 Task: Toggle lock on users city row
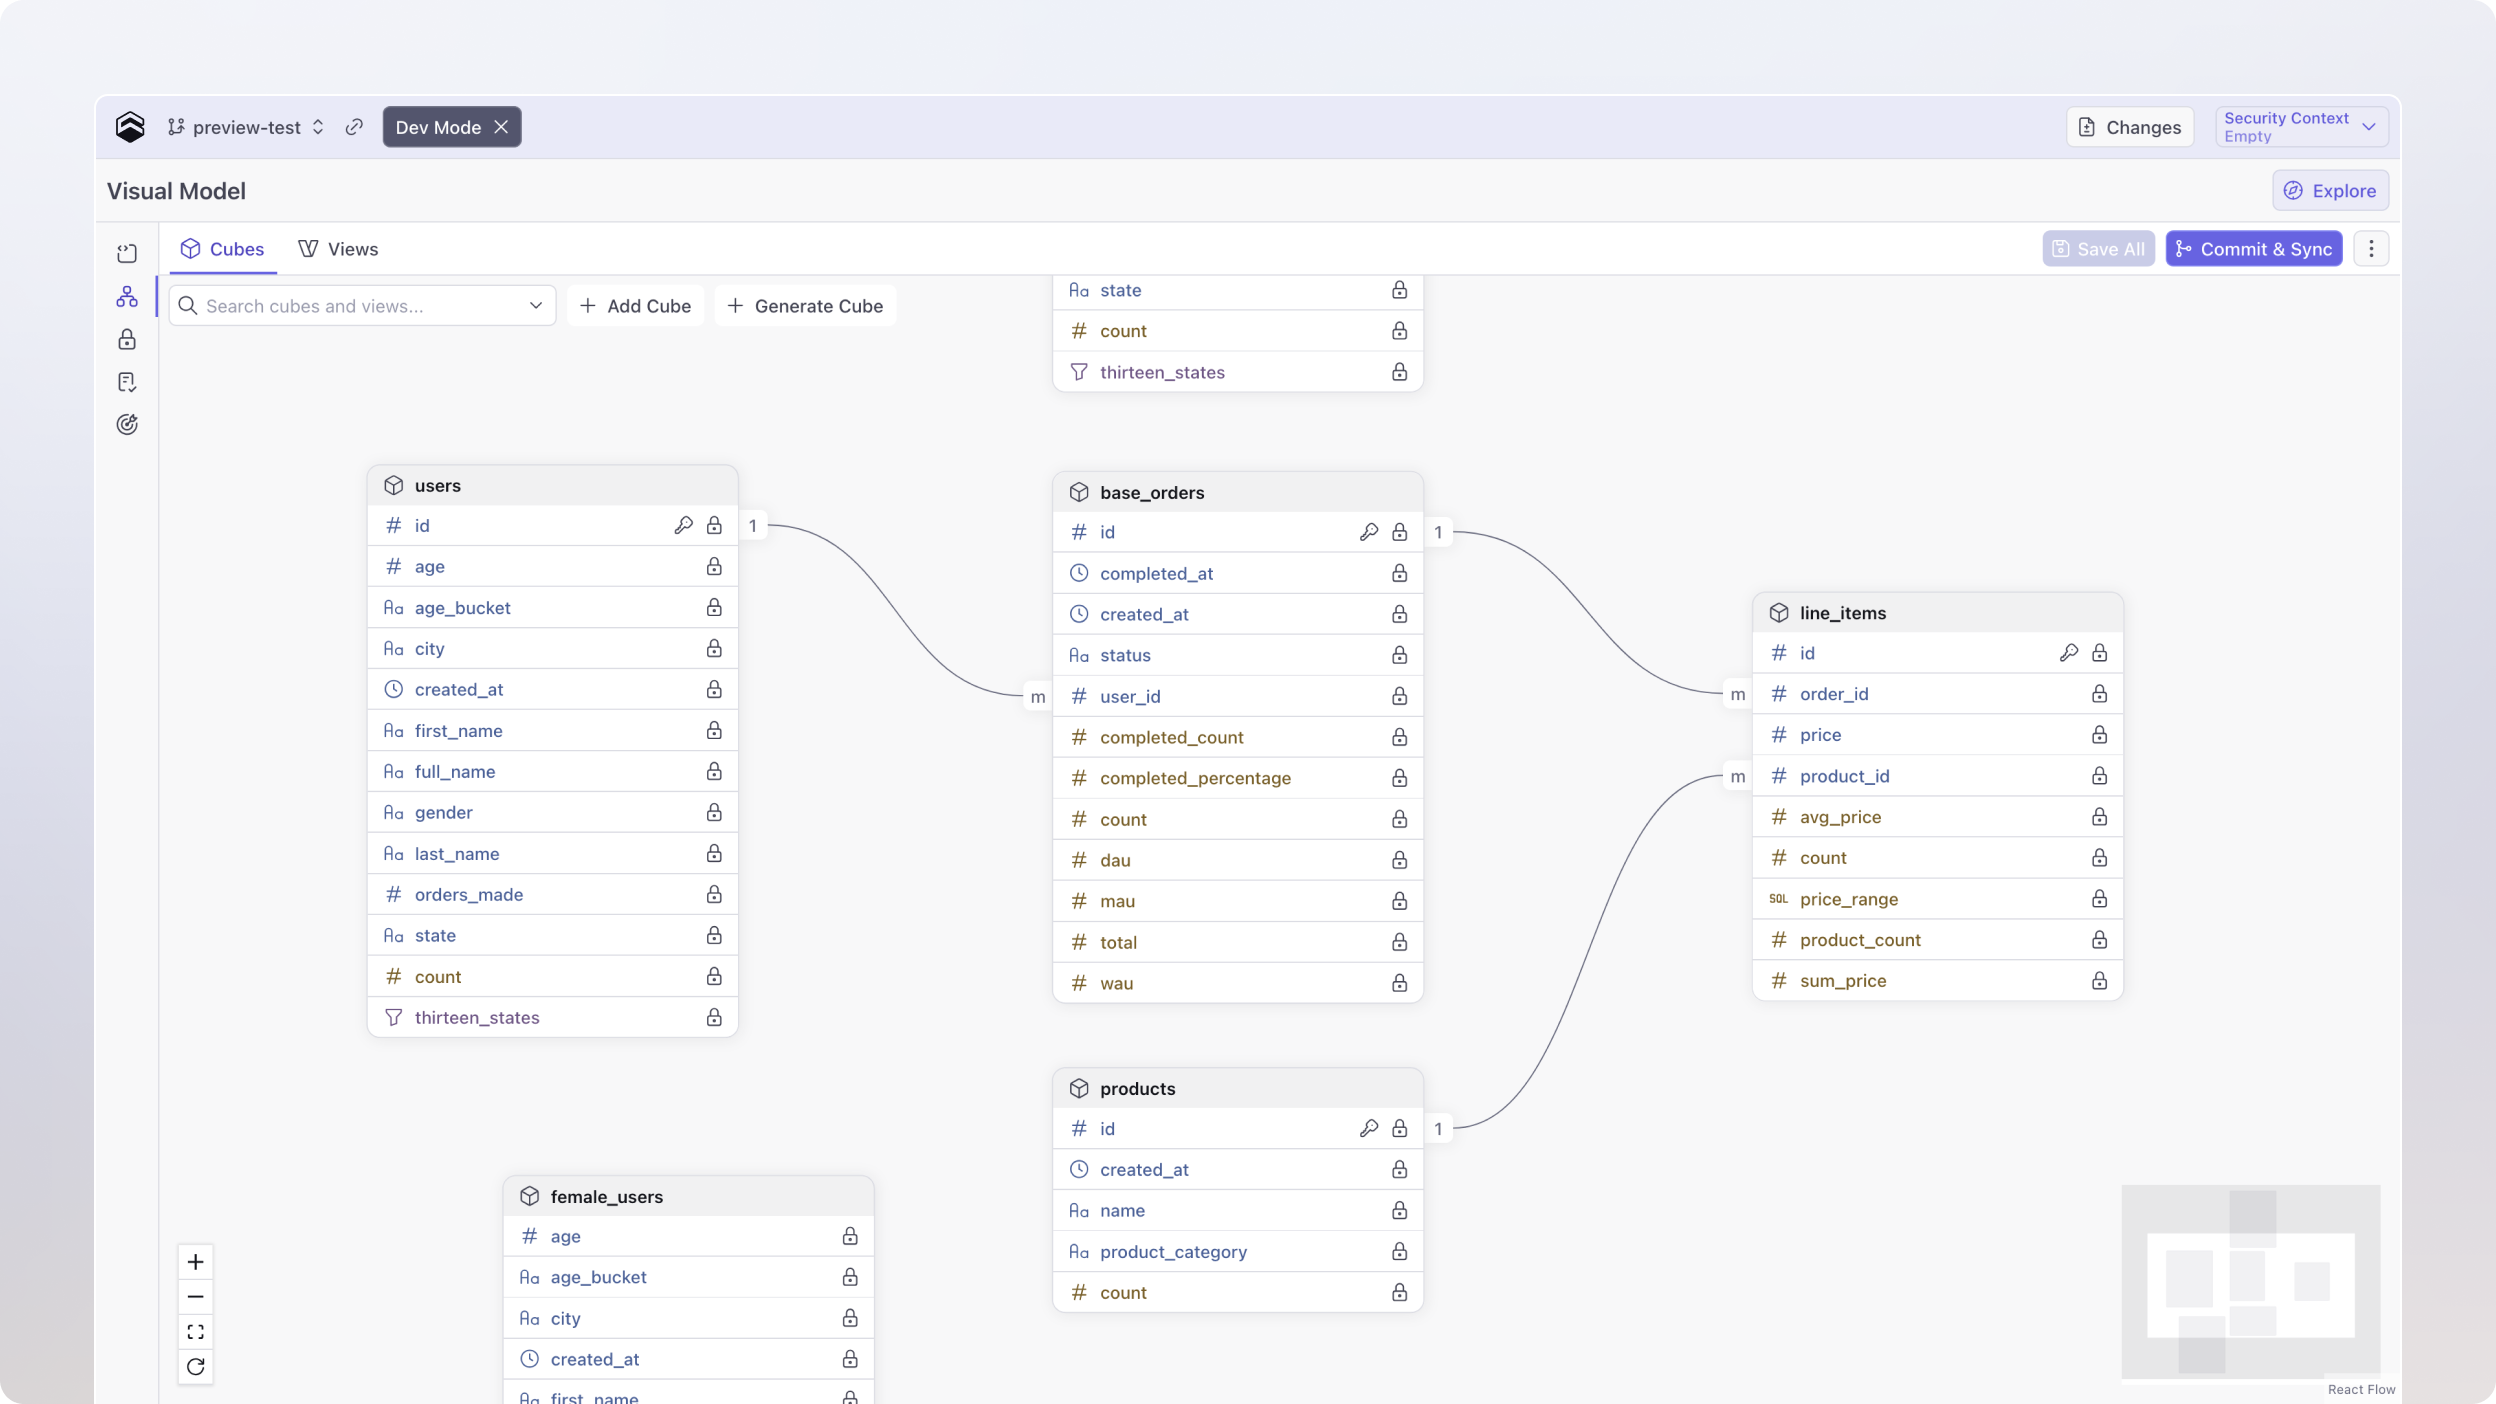(714, 649)
